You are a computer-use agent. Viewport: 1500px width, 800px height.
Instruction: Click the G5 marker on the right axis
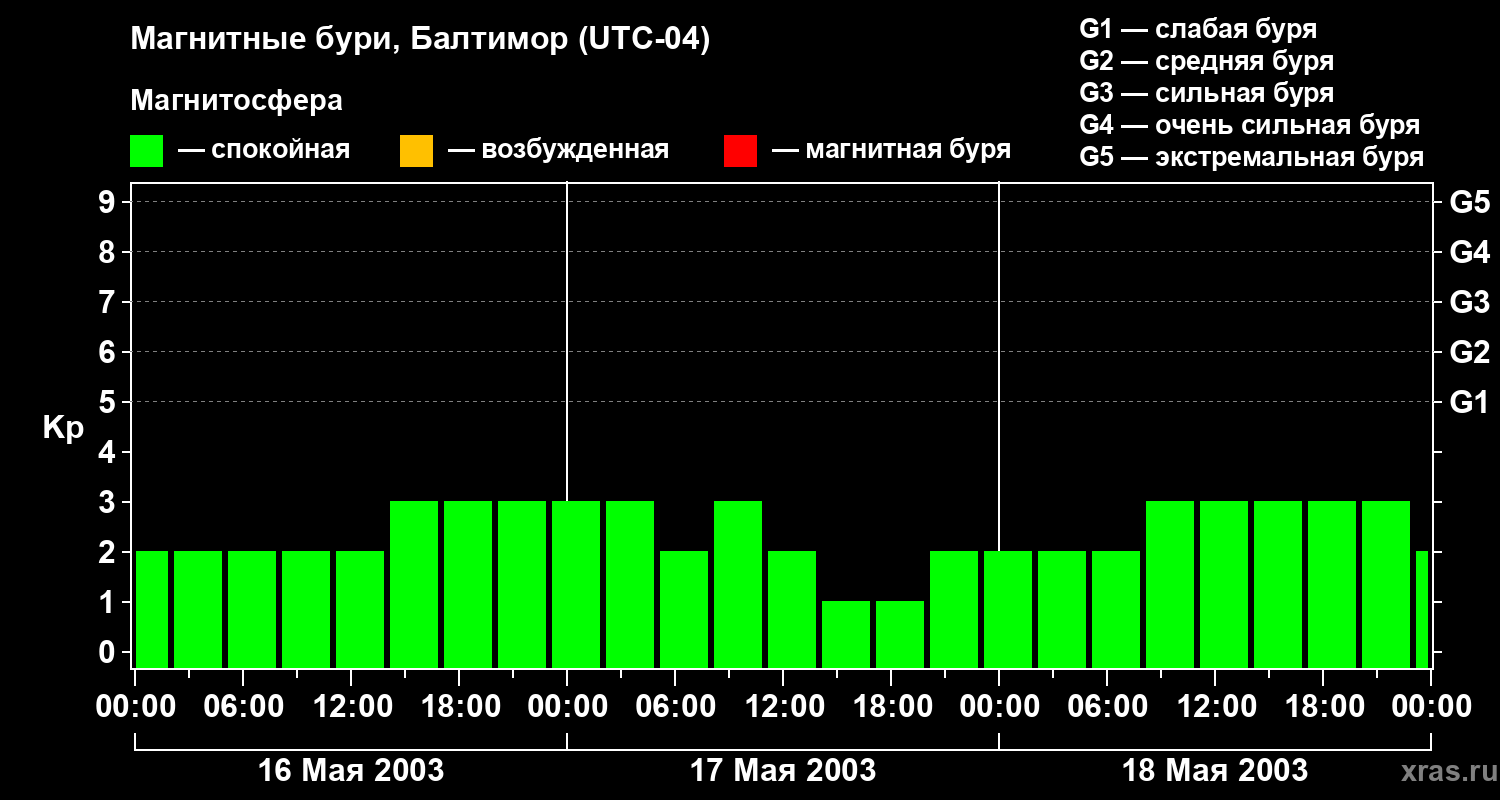[x=1469, y=202]
